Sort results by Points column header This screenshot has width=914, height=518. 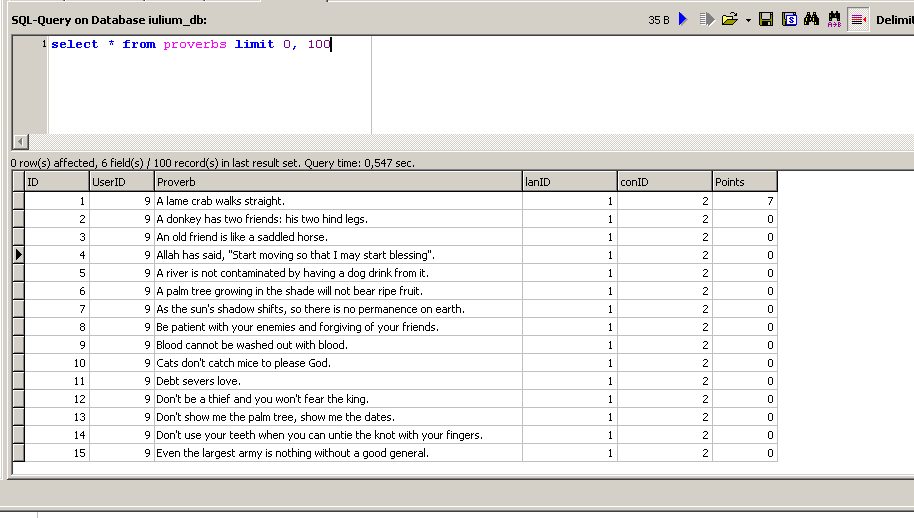coord(744,182)
